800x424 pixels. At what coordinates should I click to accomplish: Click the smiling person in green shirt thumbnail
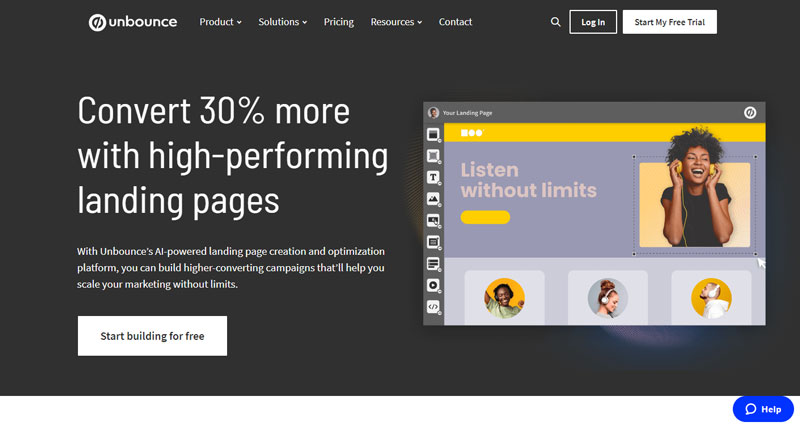(504, 298)
